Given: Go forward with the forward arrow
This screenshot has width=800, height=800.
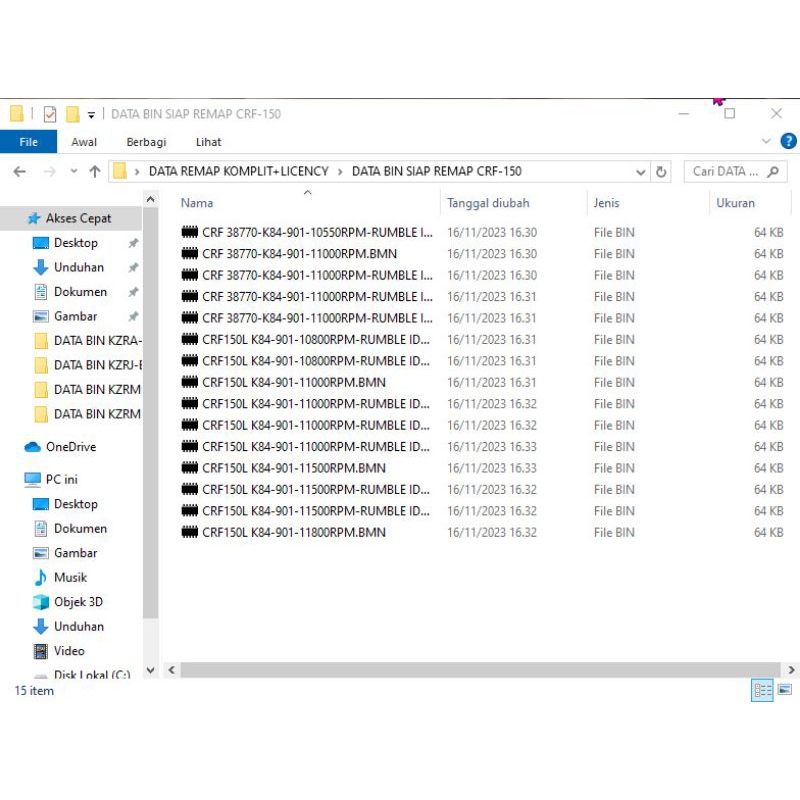Looking at the screenshot, I should [49, 171].
